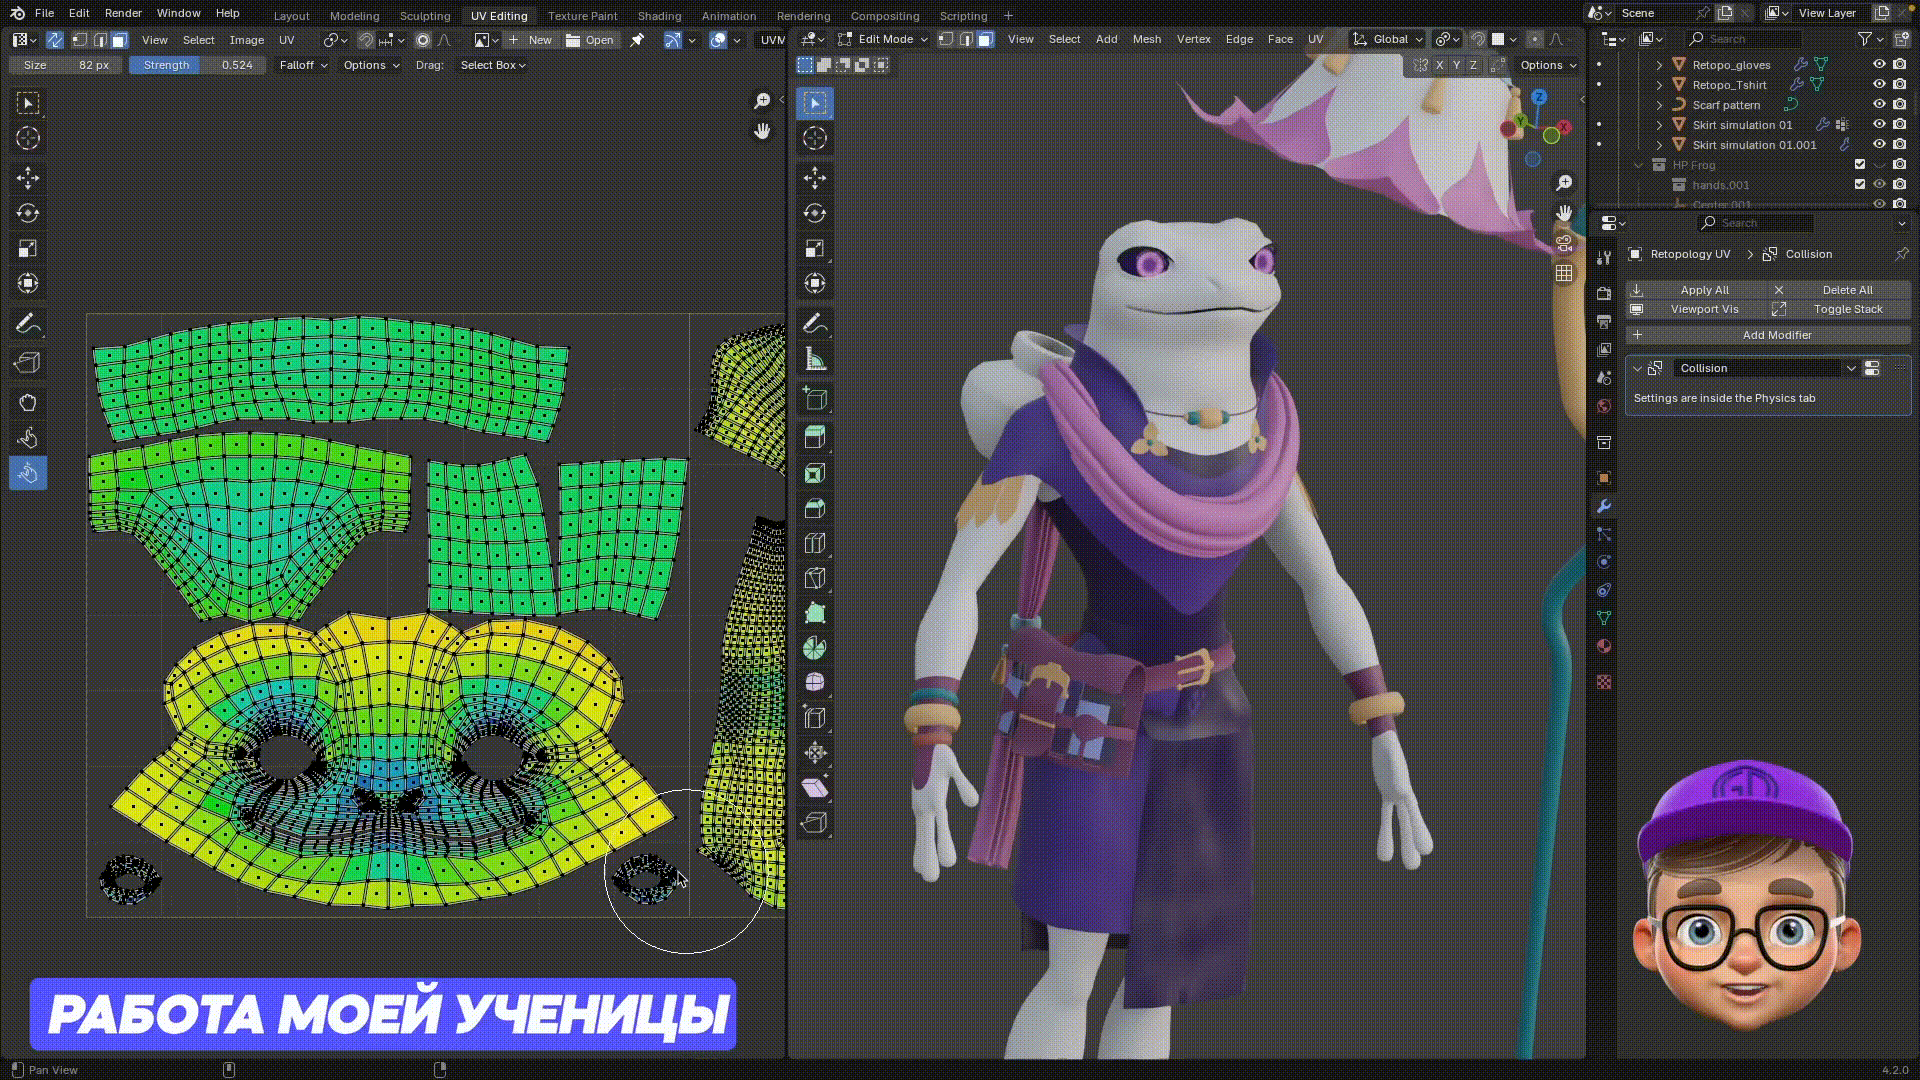Expand the Scarf pattern tree item
Image resolution: width=1920 pixels, height=1080 pixels.
point(1659,105)
